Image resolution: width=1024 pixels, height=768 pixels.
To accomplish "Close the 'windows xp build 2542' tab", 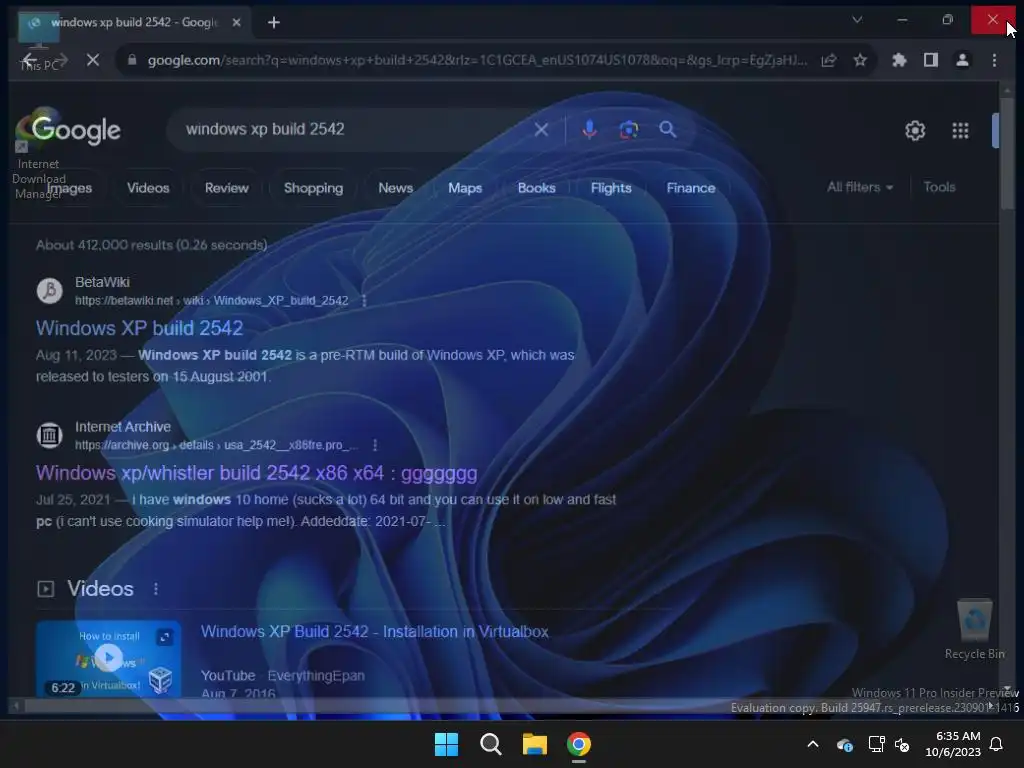I will coord(236,22).
